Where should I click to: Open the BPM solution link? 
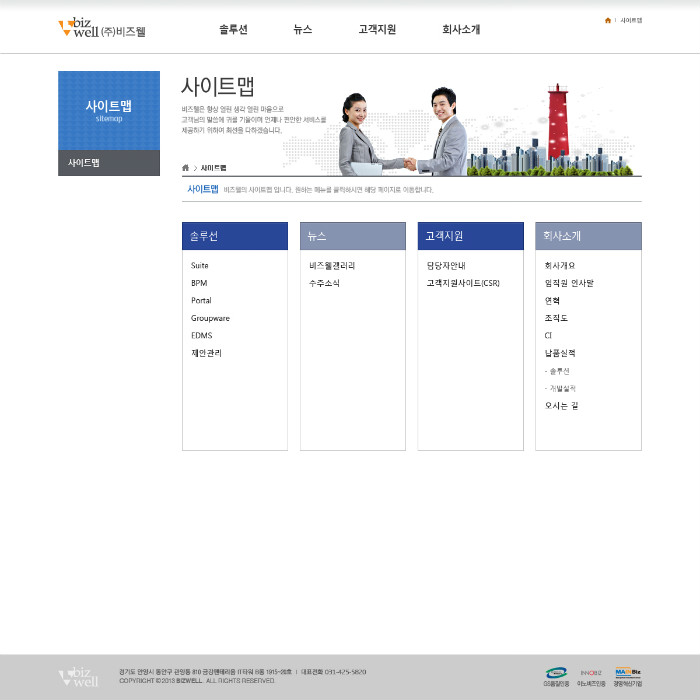199,283
